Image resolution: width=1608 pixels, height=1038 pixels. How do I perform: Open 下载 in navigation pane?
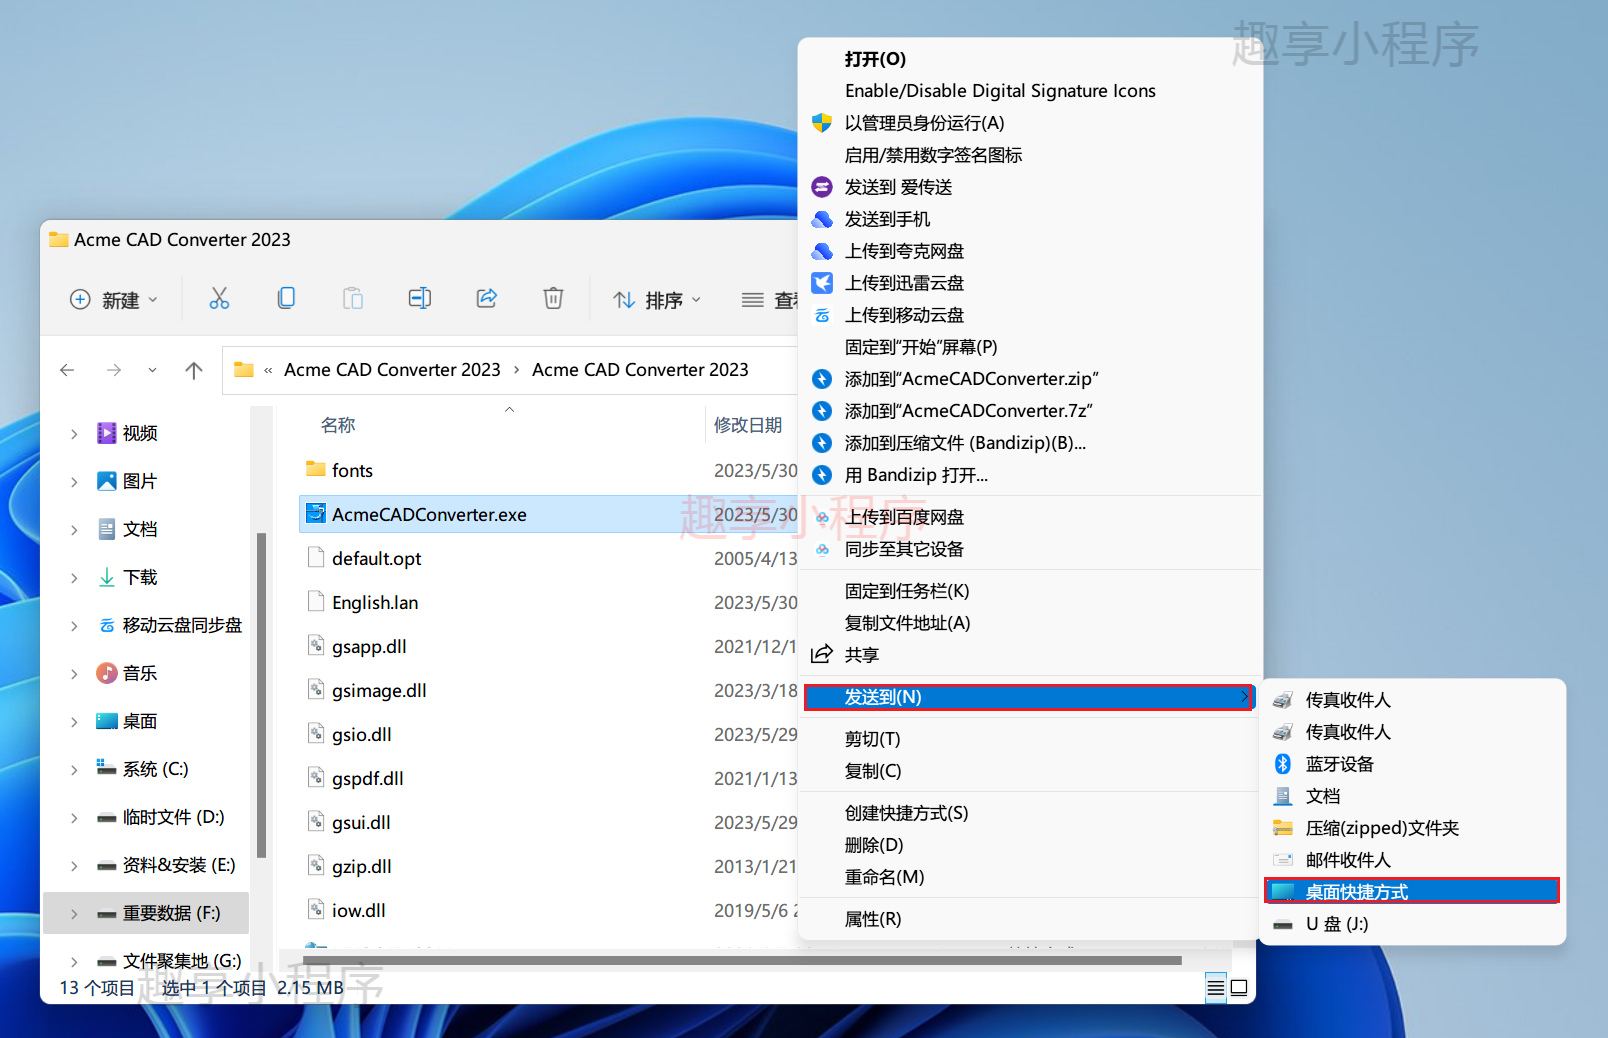(140, 577)
